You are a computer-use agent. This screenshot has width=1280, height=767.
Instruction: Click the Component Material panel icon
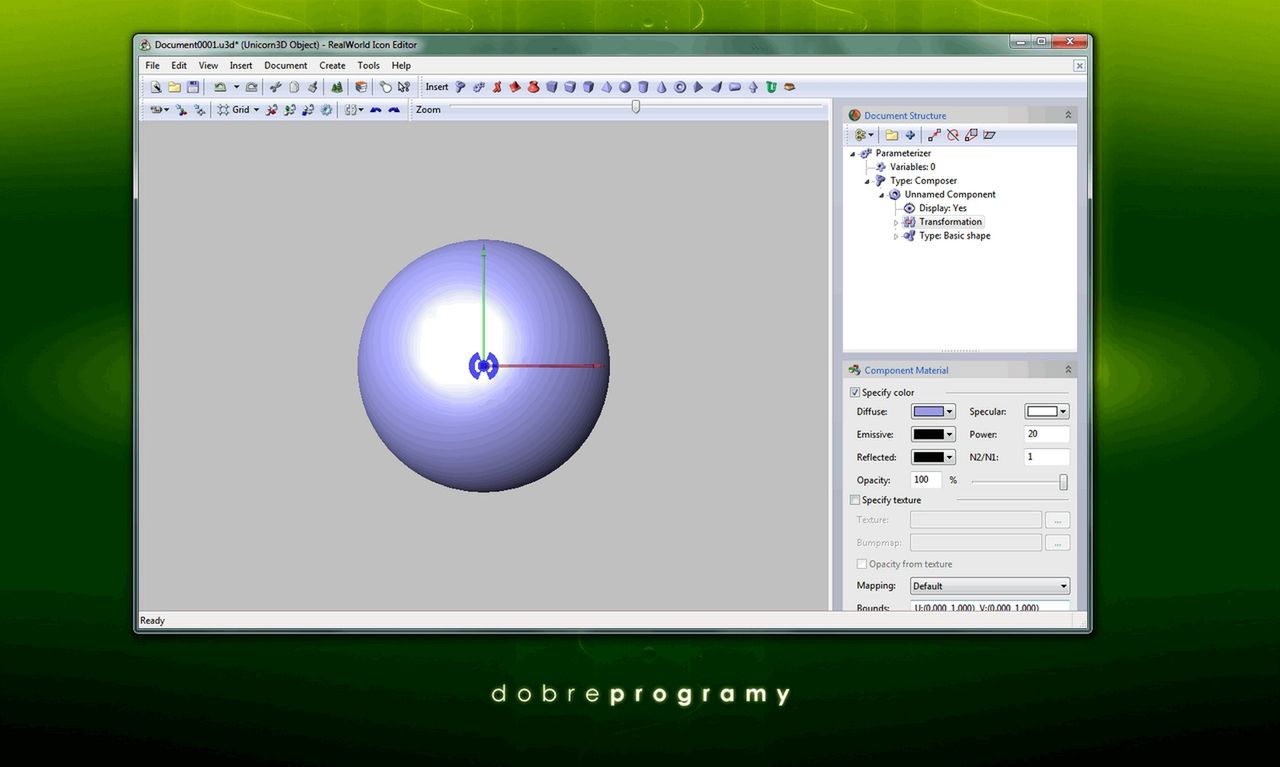[x=854, y=370]
